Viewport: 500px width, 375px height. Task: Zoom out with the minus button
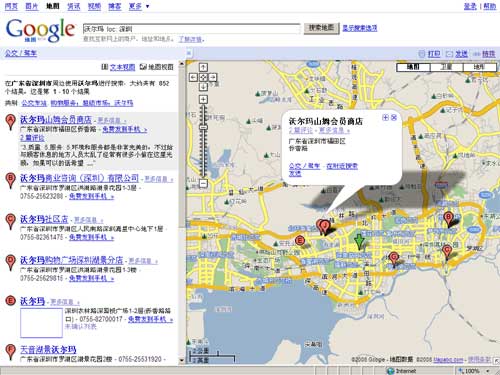[203, 183]
